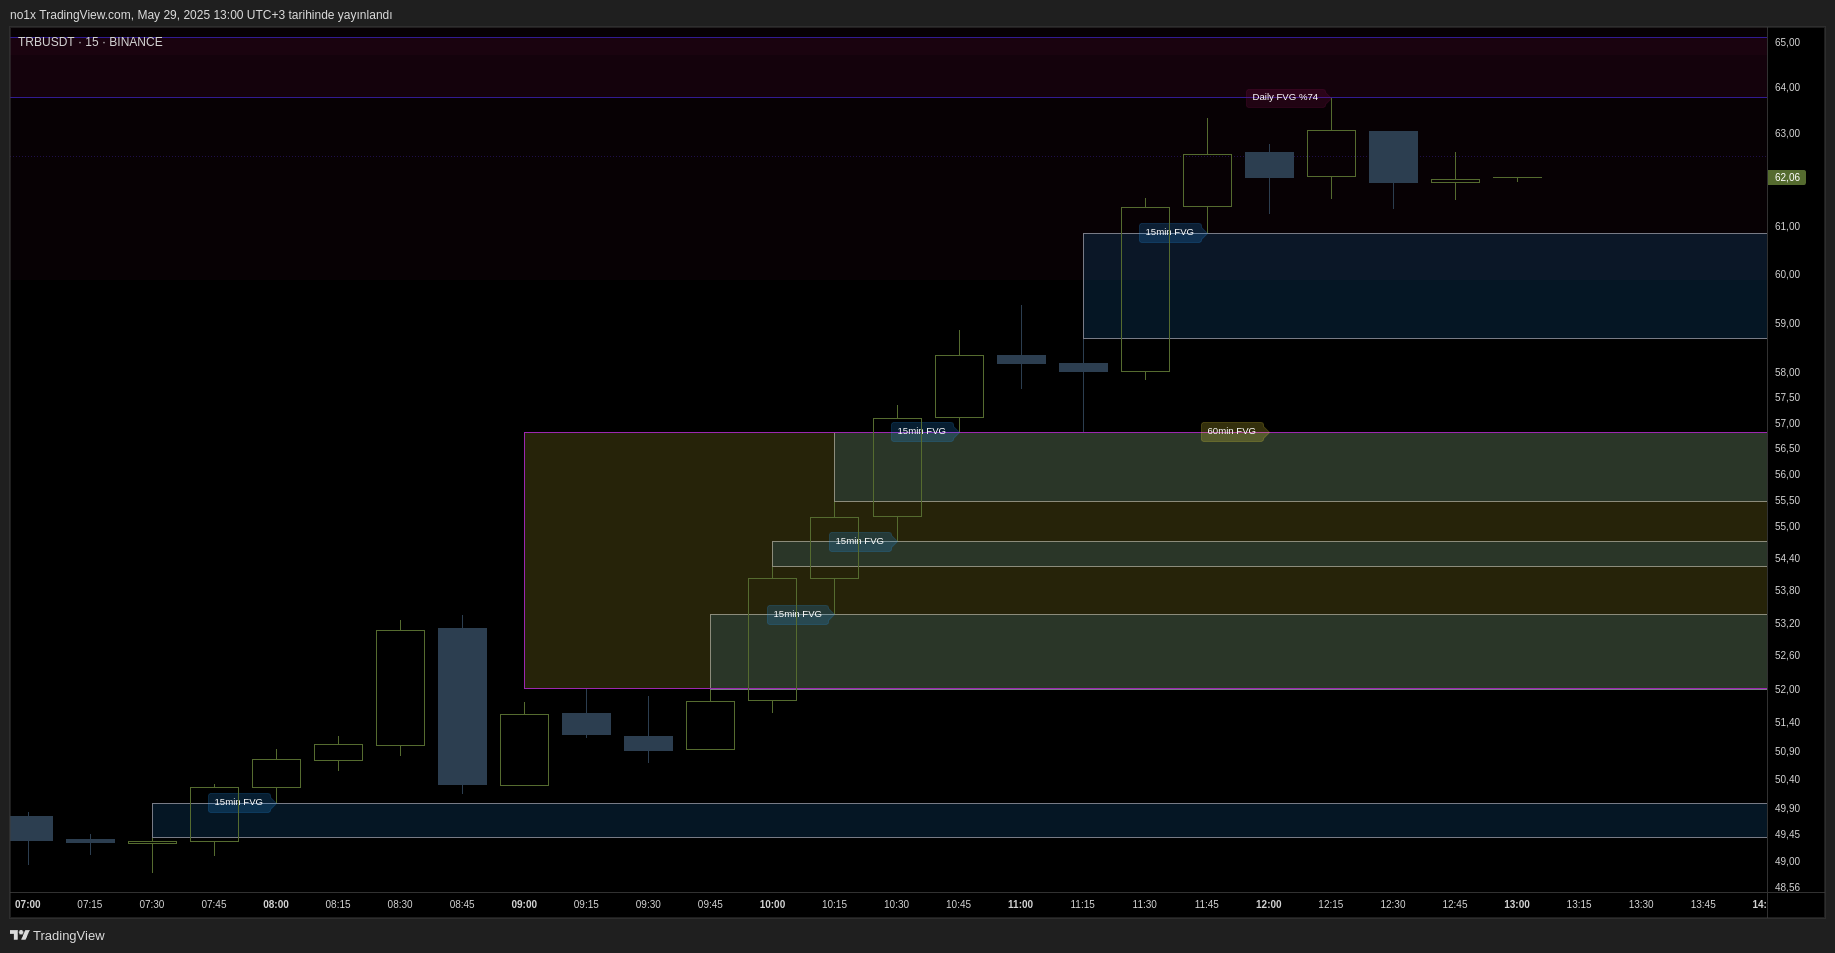Select the filled candle body at 12:30

[1393, 157]
